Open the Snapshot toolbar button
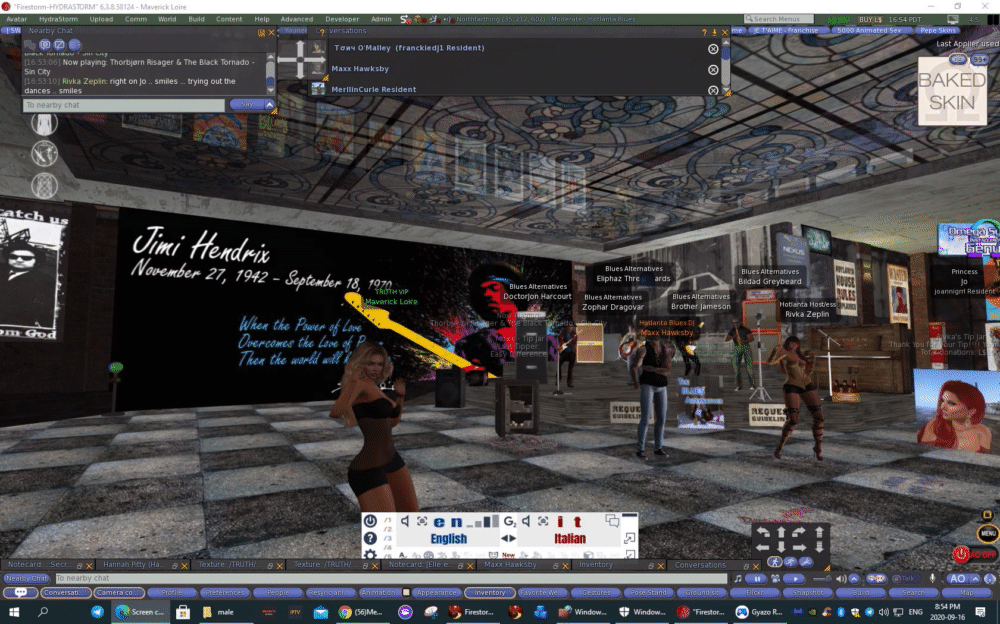The image size is (1000, 624). [x=807, y=593]
